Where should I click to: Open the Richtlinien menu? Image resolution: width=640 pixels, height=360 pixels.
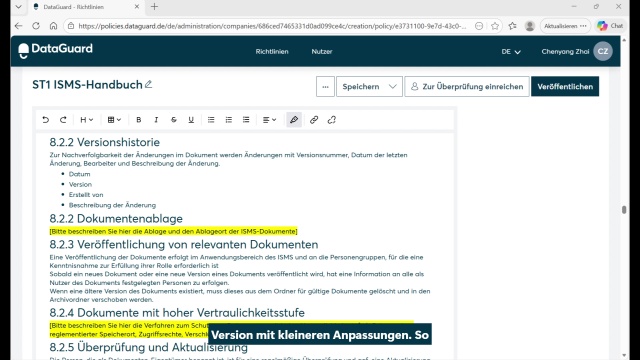coord(272,51)
